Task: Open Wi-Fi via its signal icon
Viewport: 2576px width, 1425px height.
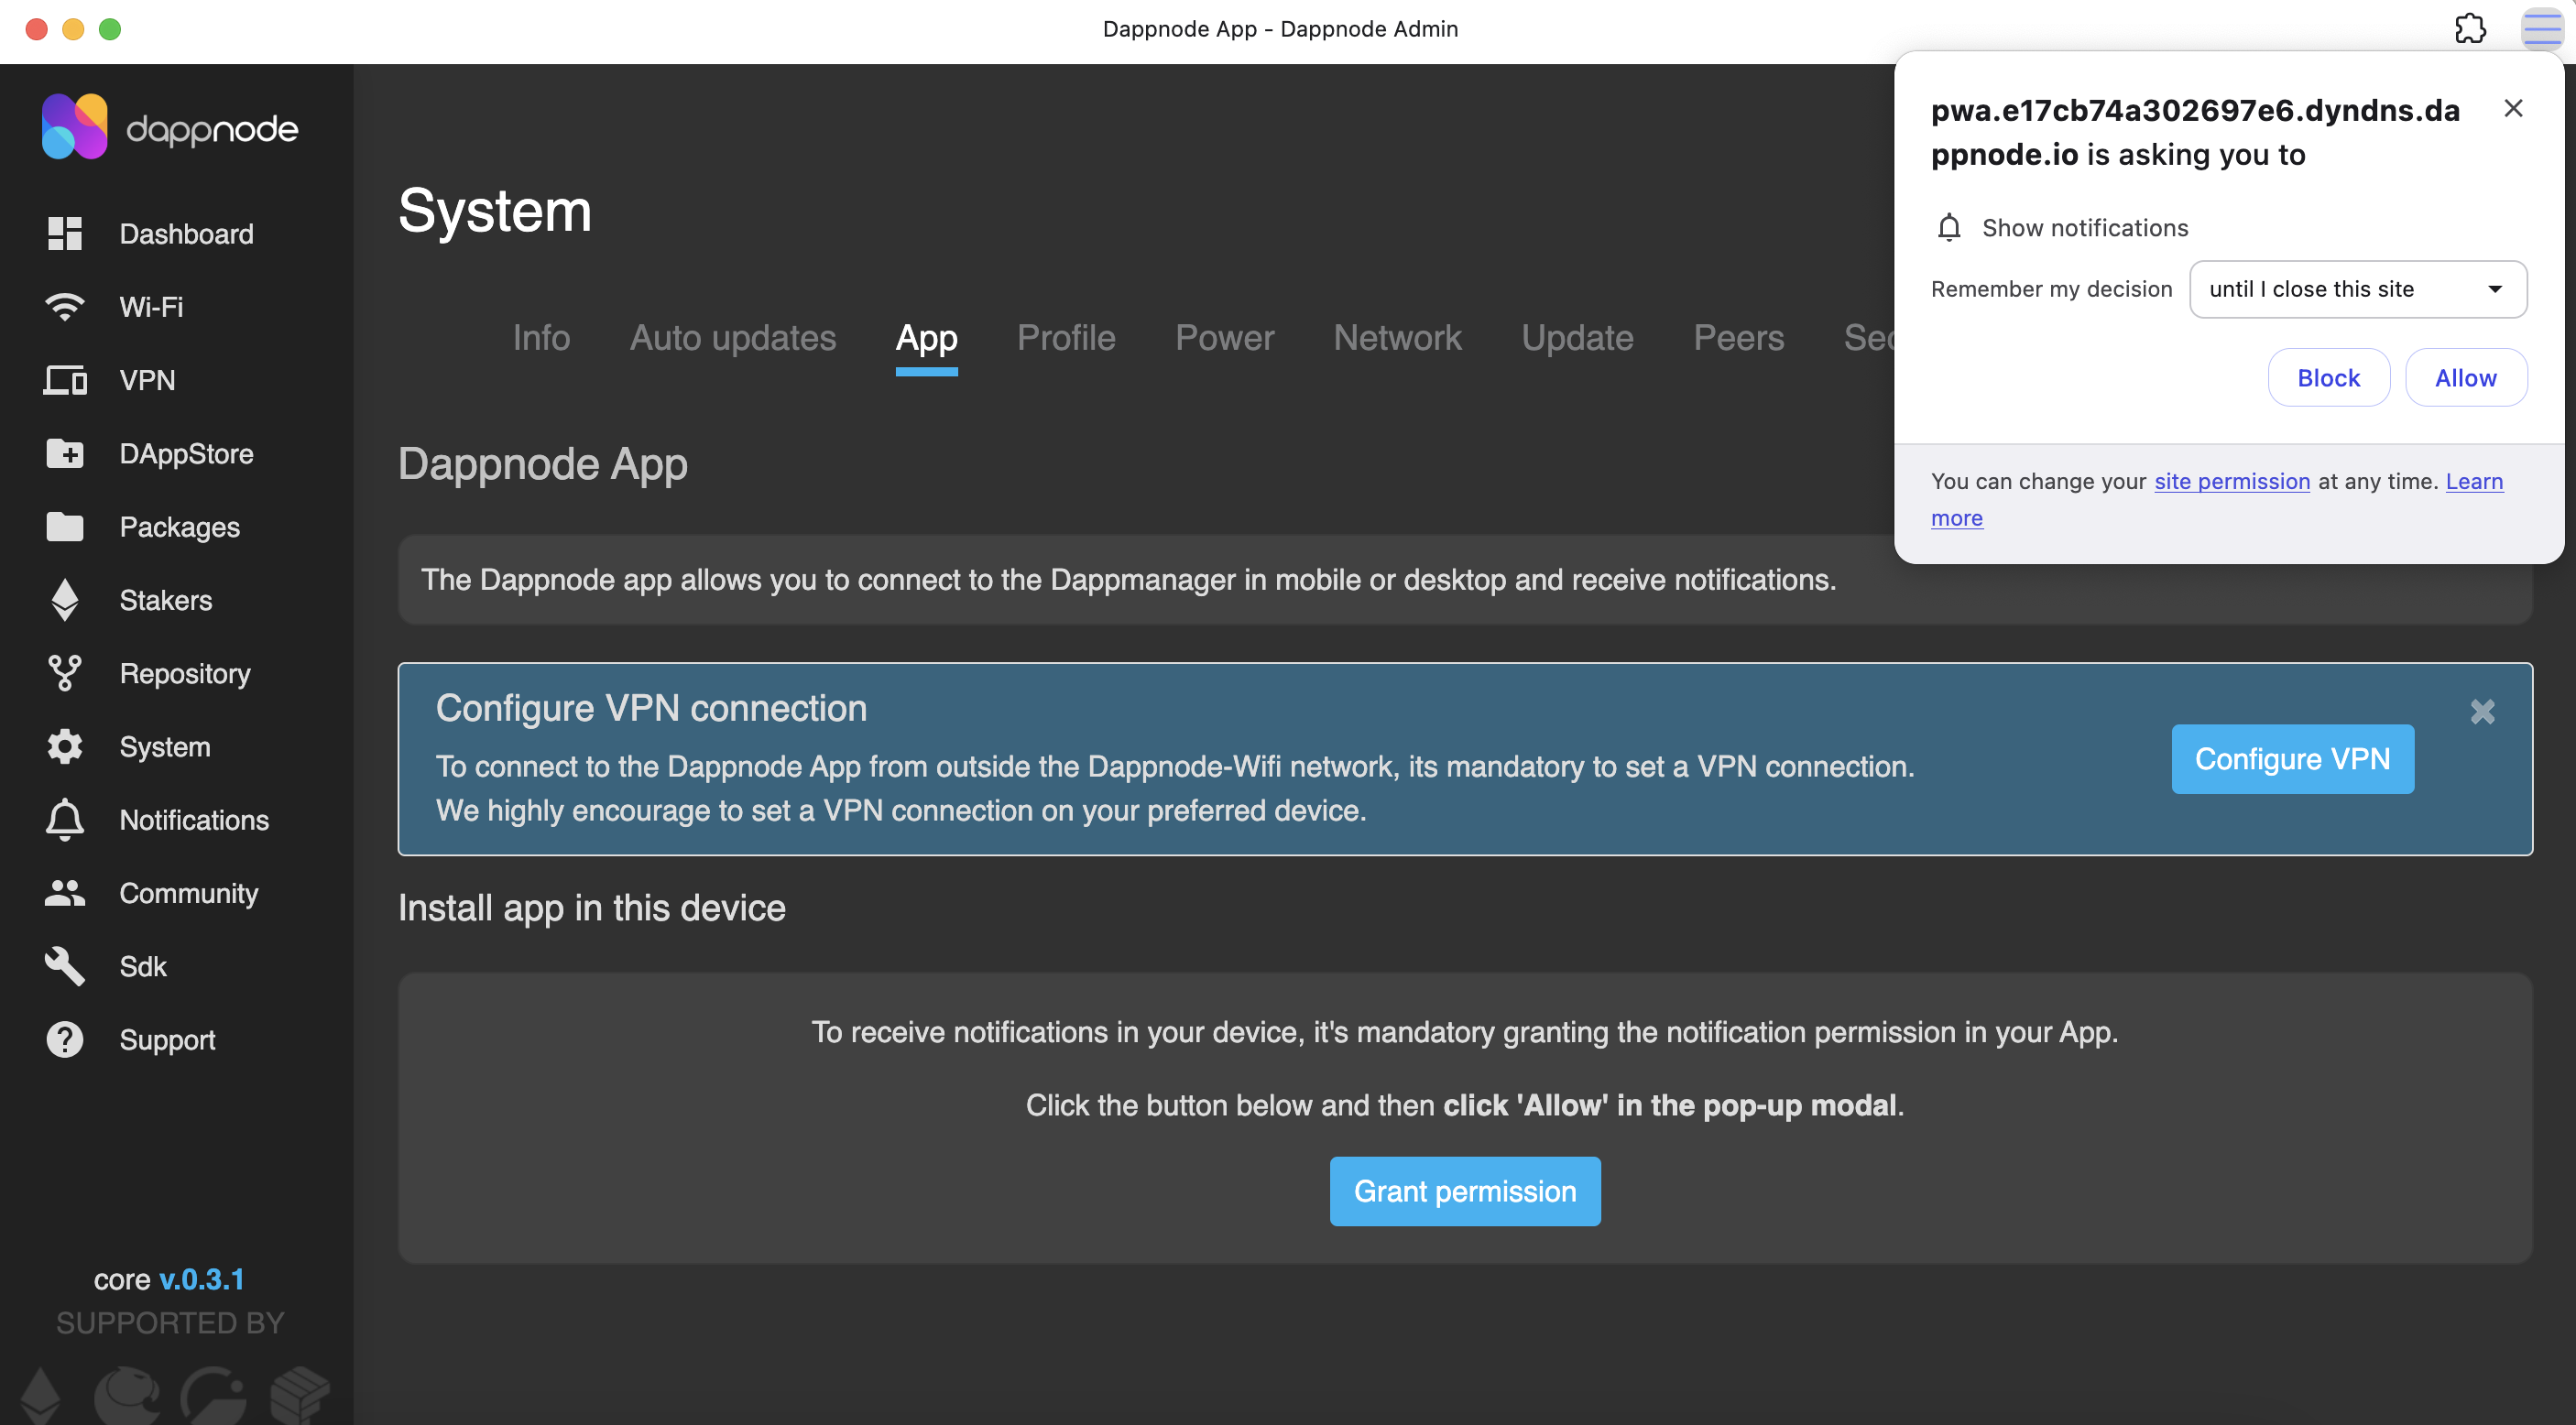Action: point(65,307)
